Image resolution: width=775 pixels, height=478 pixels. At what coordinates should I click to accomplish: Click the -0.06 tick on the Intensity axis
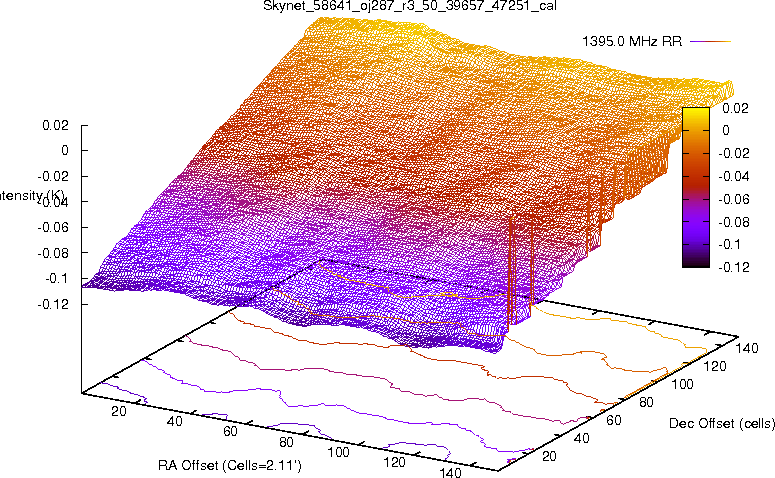point(53,228)
